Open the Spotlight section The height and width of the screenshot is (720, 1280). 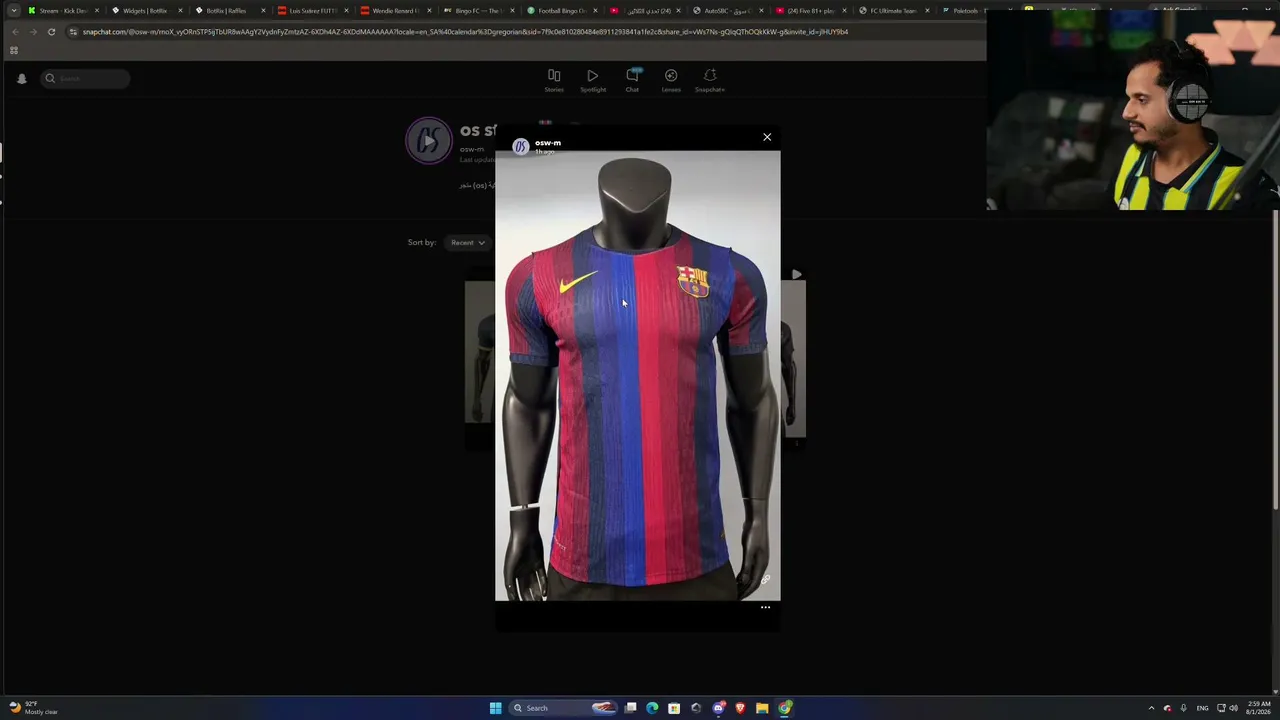[593, 80]
